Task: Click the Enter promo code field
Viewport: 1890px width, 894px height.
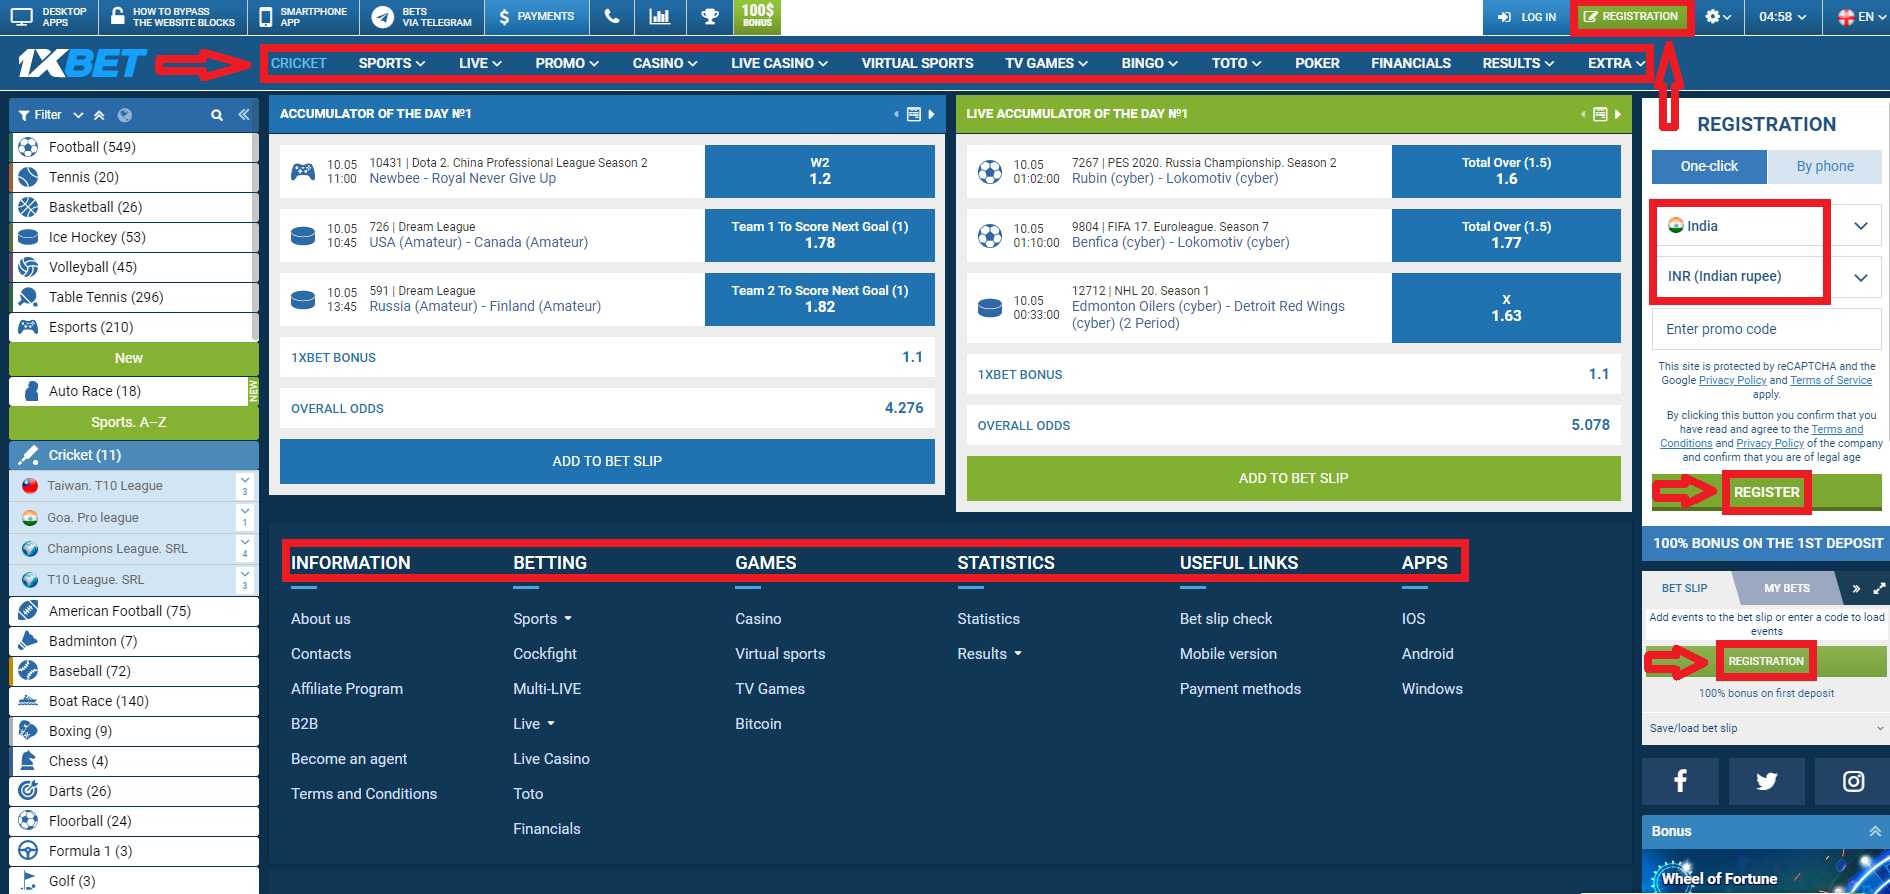Action: tap(1767, 329)
